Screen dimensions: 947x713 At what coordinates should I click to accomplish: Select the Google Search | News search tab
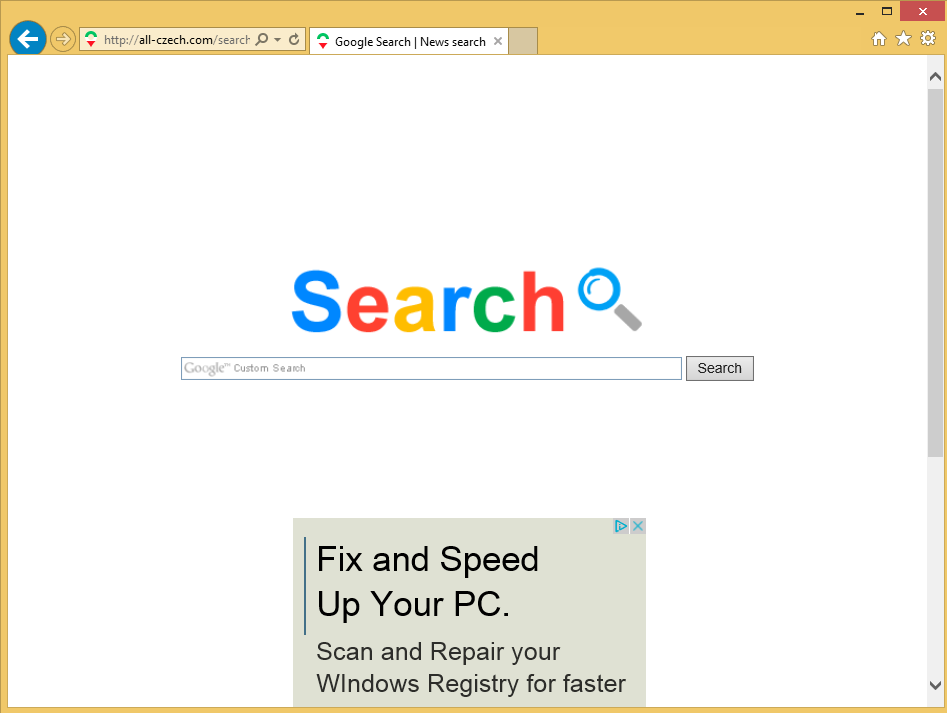pos(409,42)
